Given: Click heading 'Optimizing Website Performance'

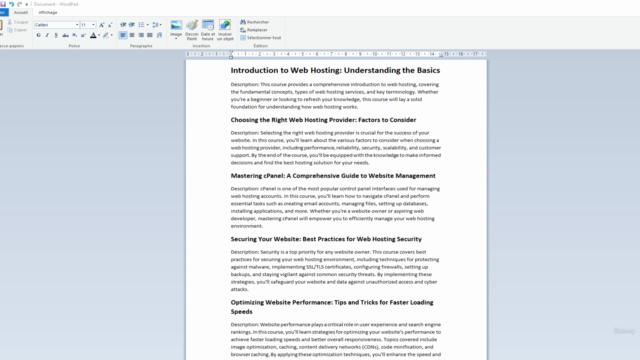Looking at the screenshot, I should coord(332,307).
